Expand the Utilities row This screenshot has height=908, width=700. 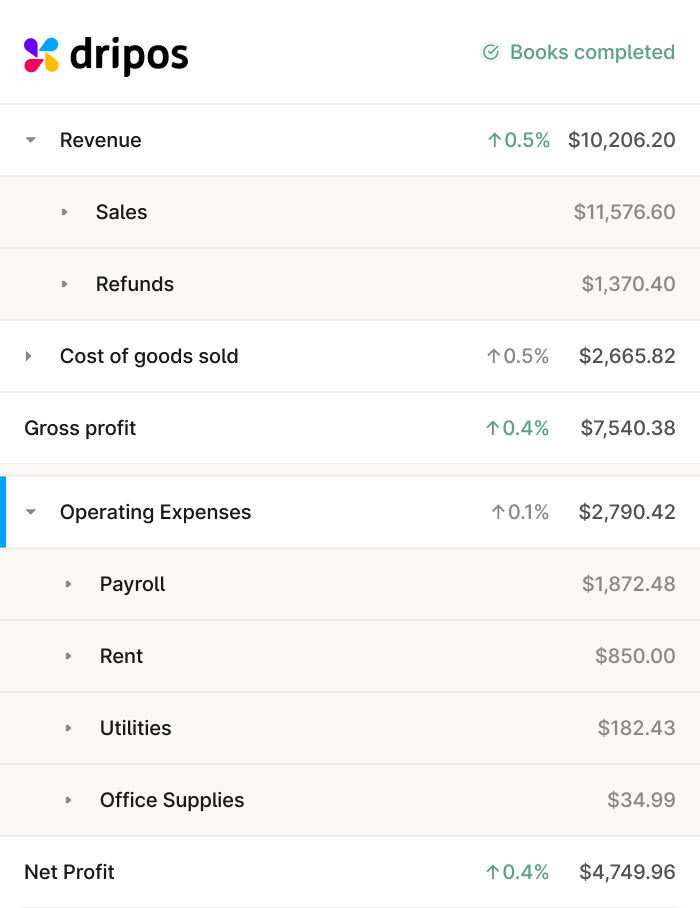click(x=69, y=729)
